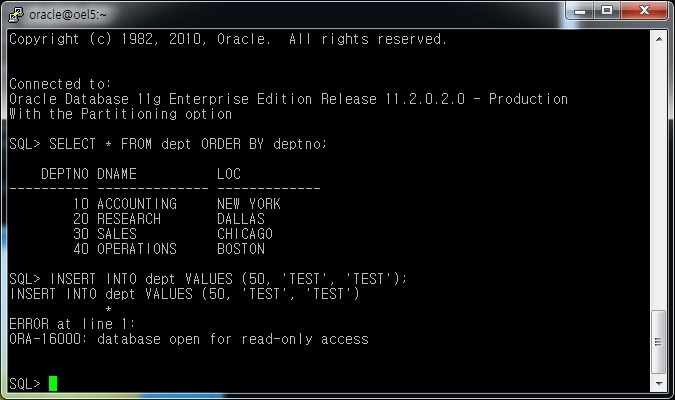
Task: Click the 'LOC' column header
Action: tap(229, 174)
